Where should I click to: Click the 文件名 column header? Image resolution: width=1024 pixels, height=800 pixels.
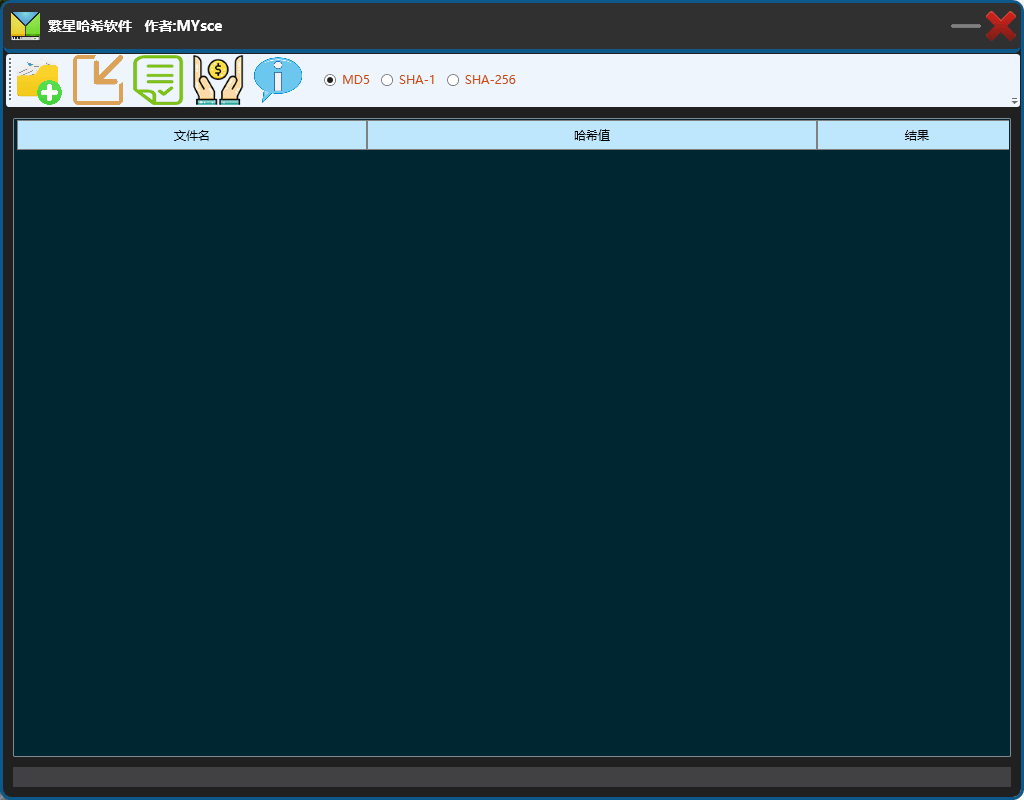[192, 135]
